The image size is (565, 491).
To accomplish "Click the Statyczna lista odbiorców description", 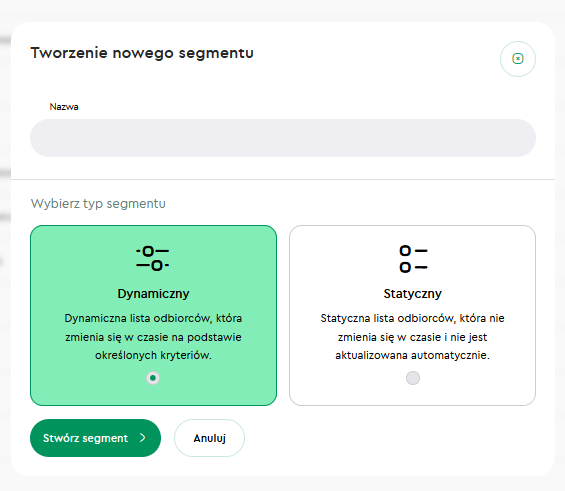I will pos(412,337).
